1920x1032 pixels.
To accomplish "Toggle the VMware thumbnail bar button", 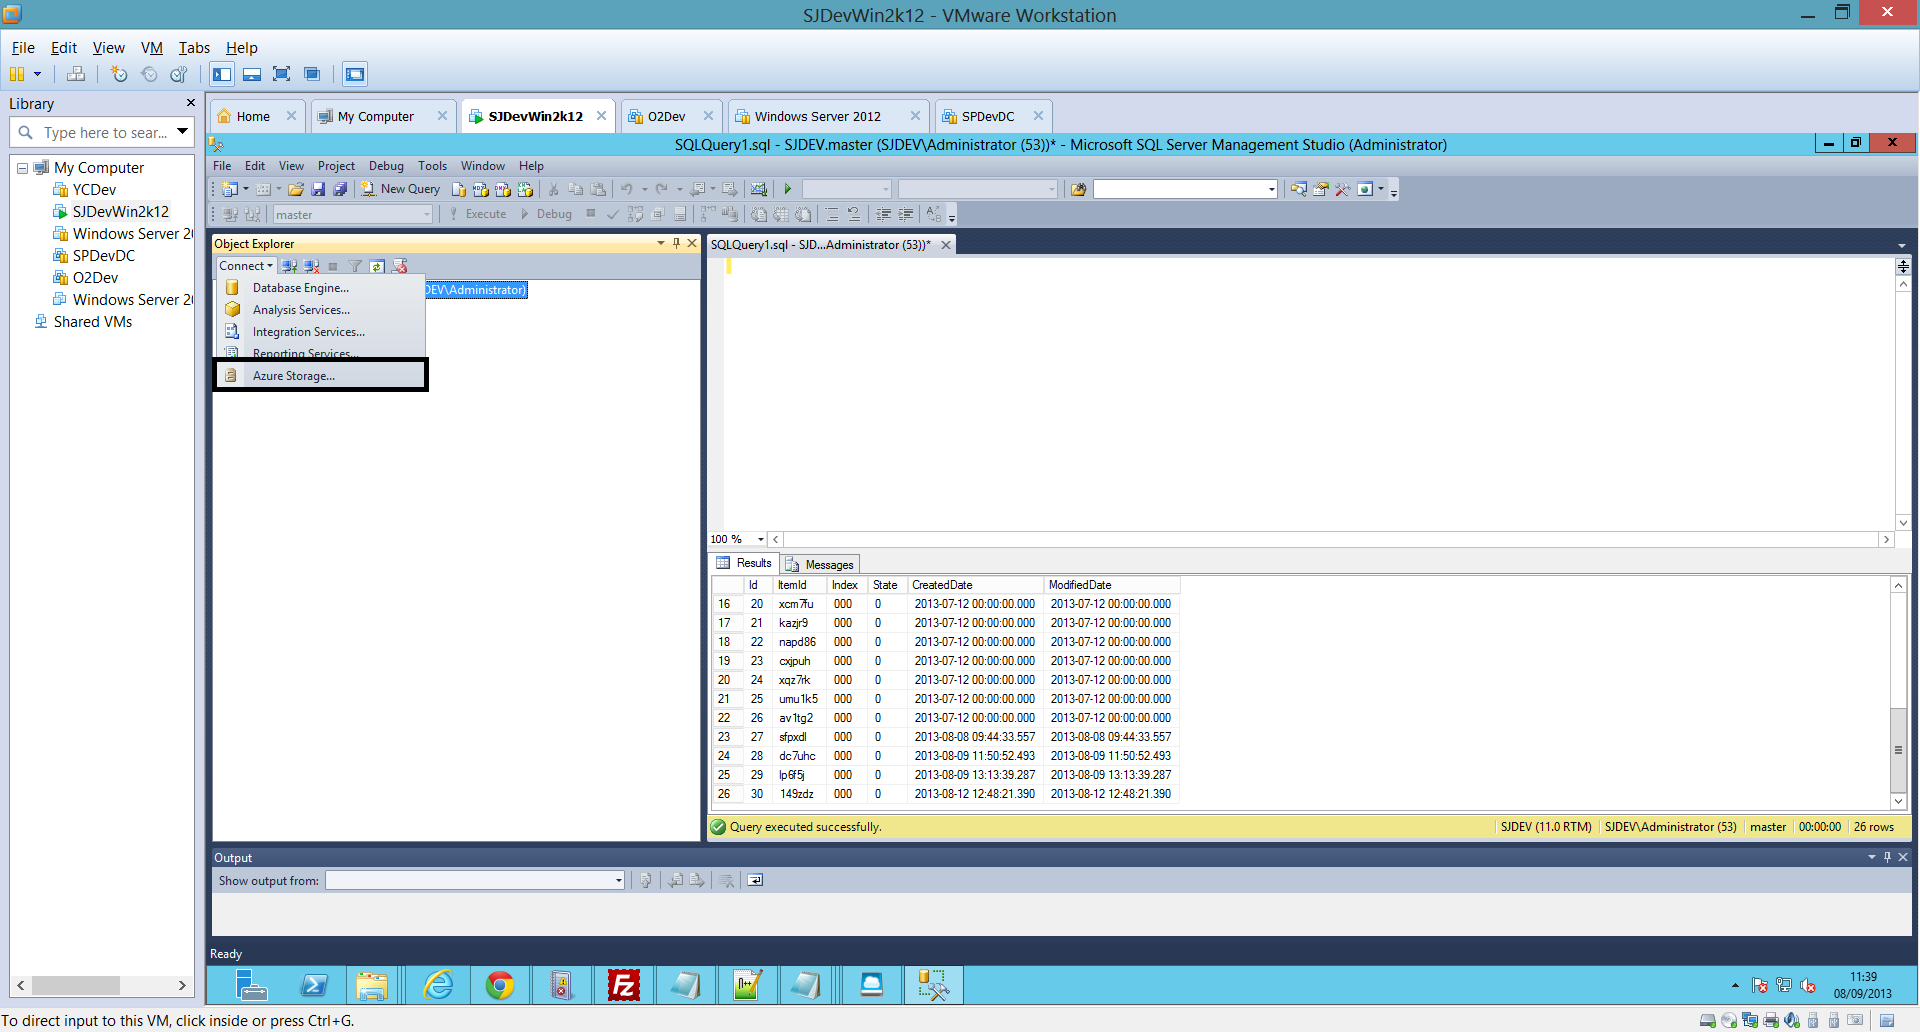I will (x=252, y=74).
